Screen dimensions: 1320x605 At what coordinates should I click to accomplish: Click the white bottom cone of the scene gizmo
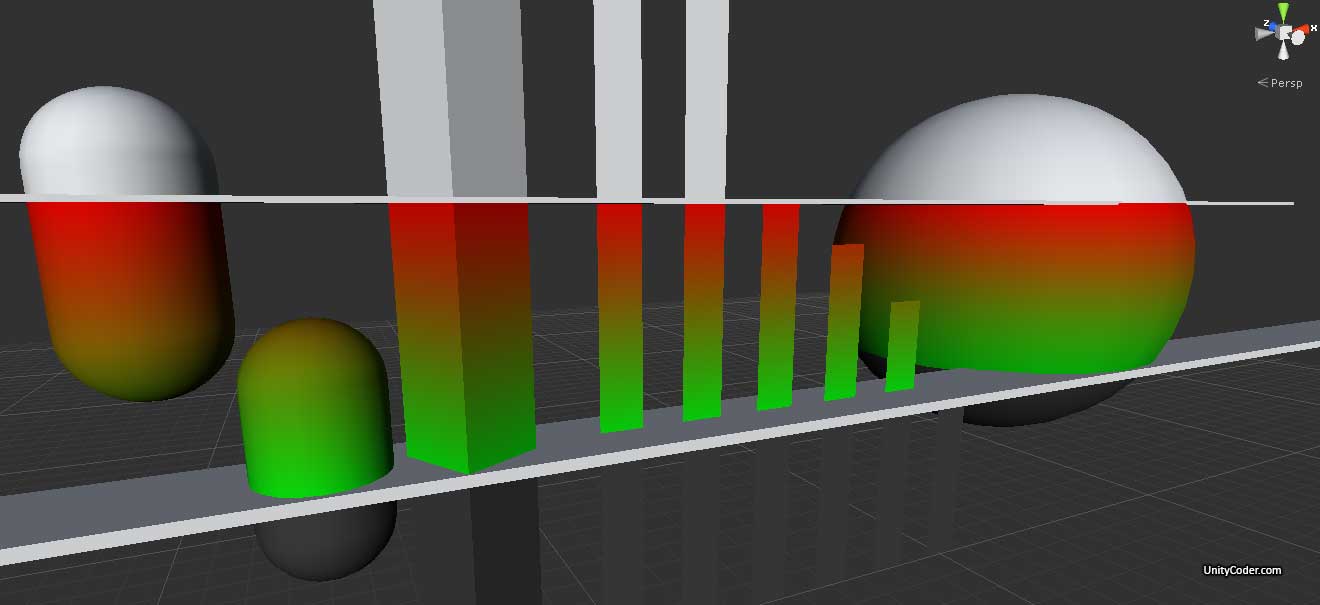(1283, 50)
